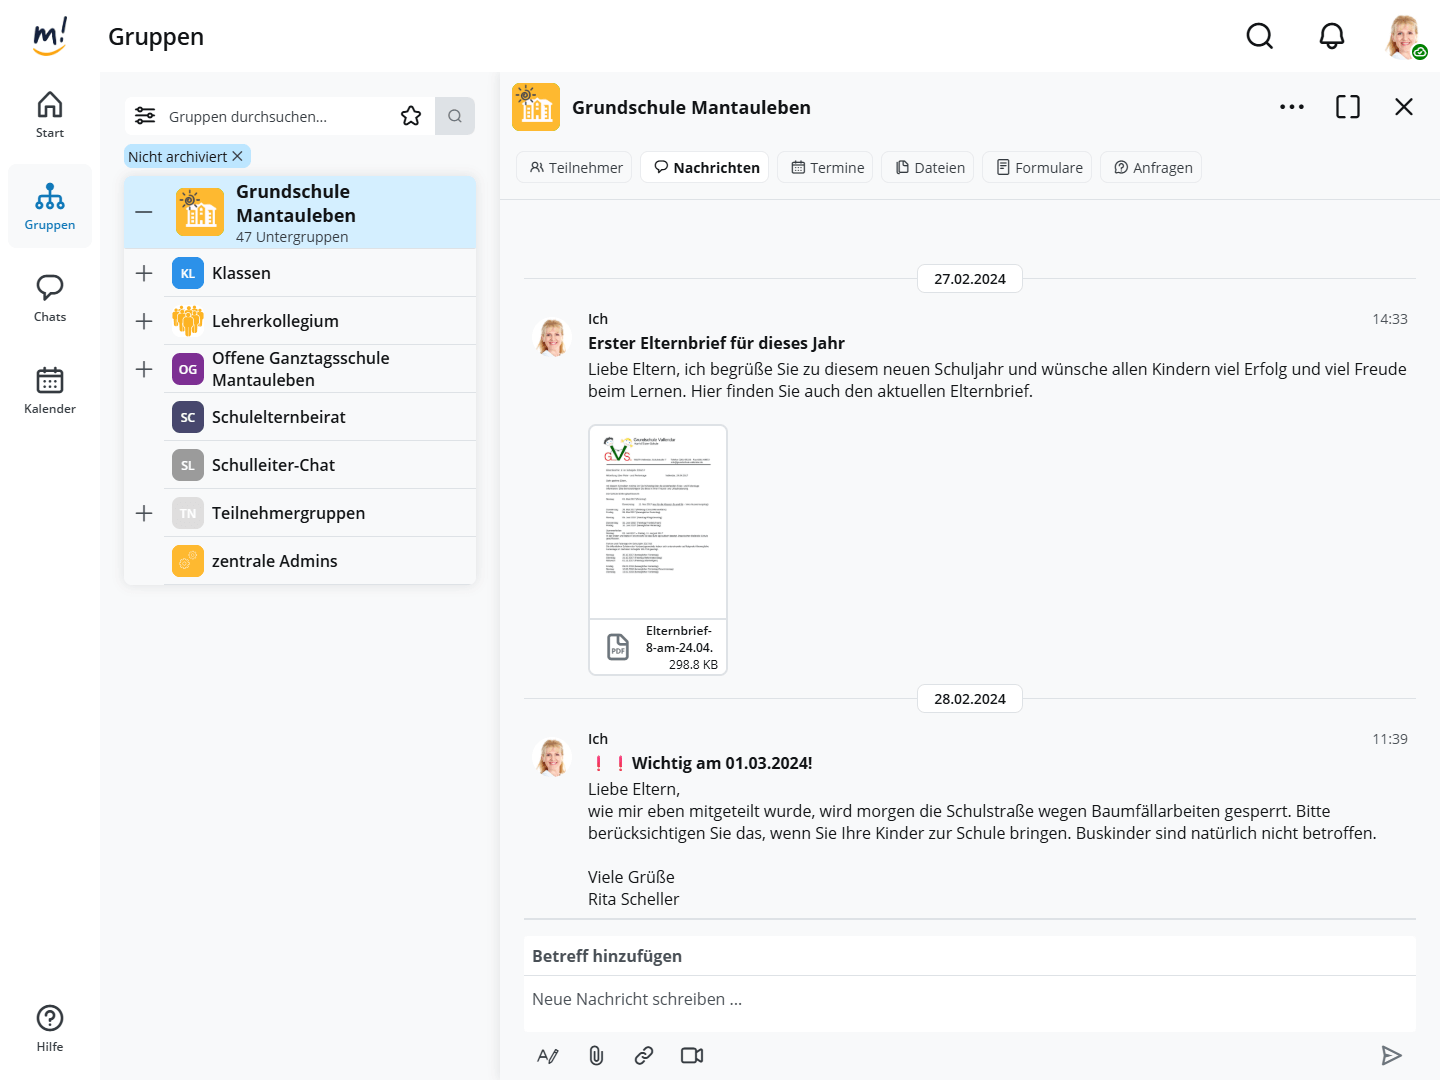
Task: Open text formatting options in the composer
Action: pyautogui.click(x=548, y=1056)
